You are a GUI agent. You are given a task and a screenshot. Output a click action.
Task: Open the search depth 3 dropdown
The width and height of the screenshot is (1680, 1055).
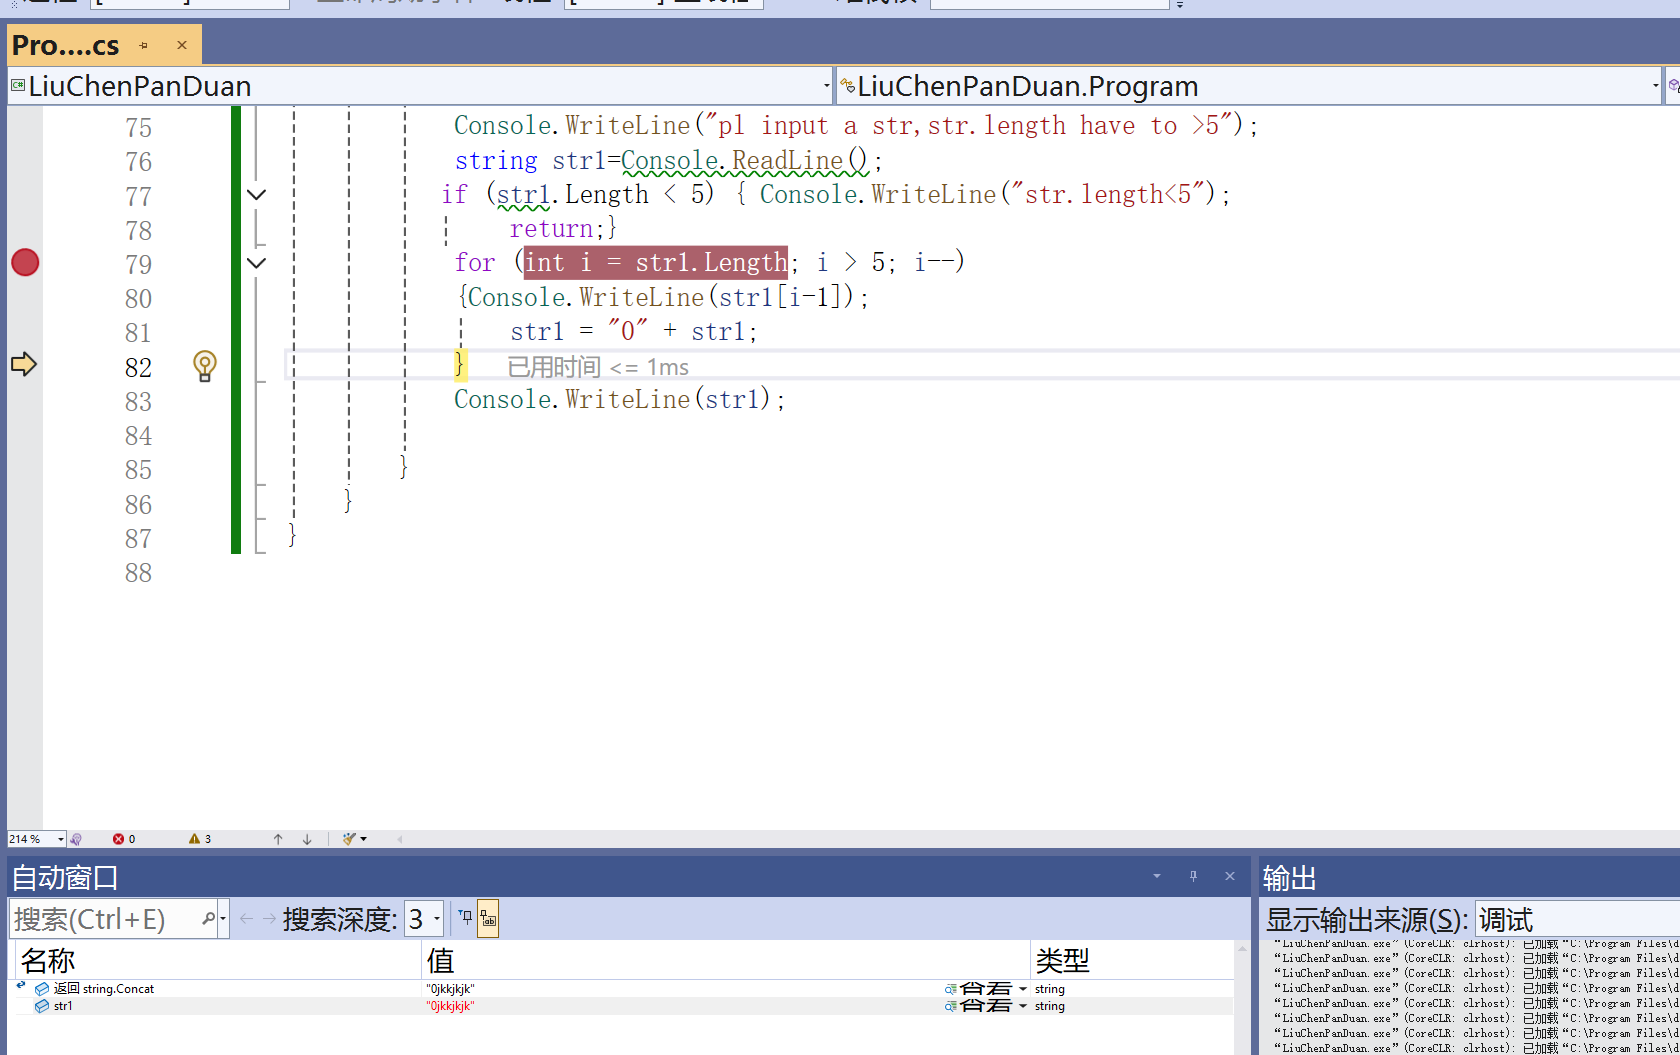point(424,919)
